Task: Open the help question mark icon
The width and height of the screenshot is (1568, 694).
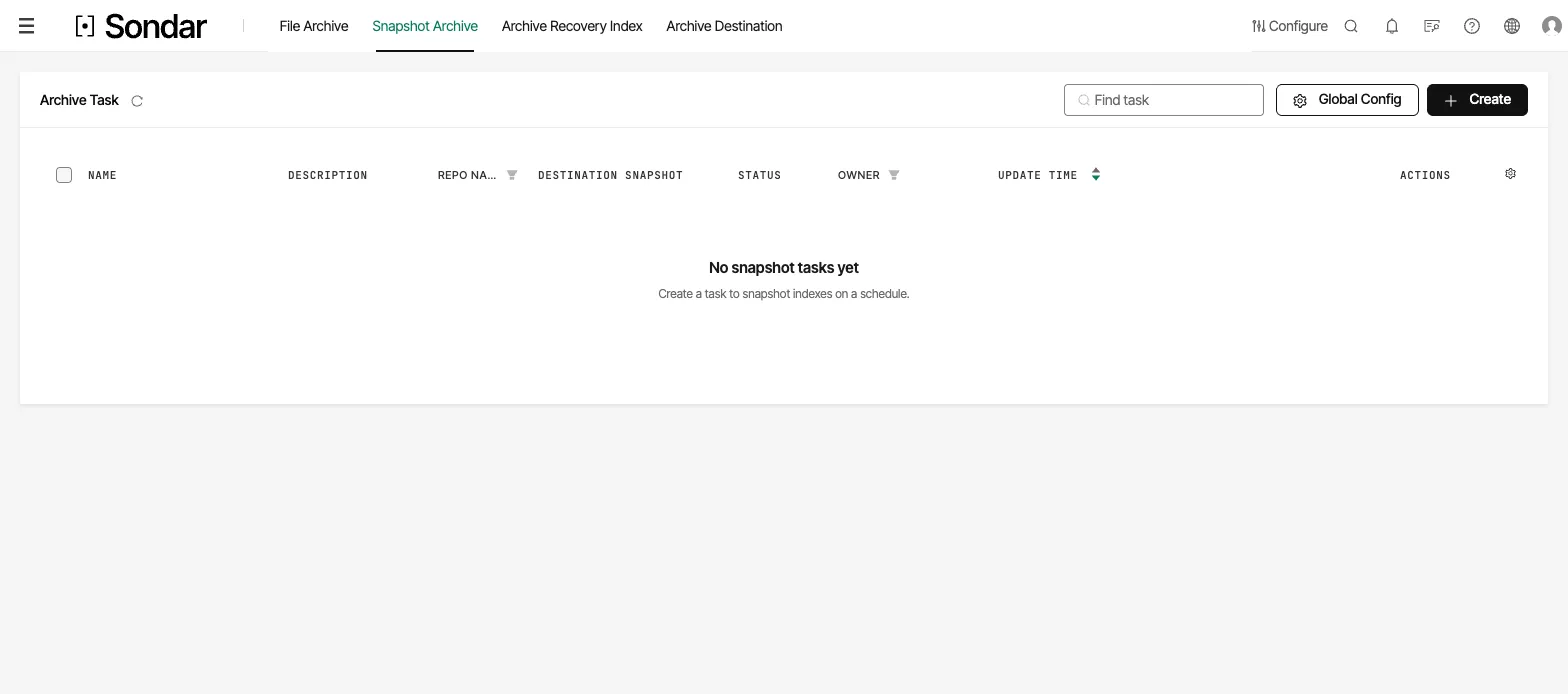Action: pyautogui.click(x=1472, y=26)
